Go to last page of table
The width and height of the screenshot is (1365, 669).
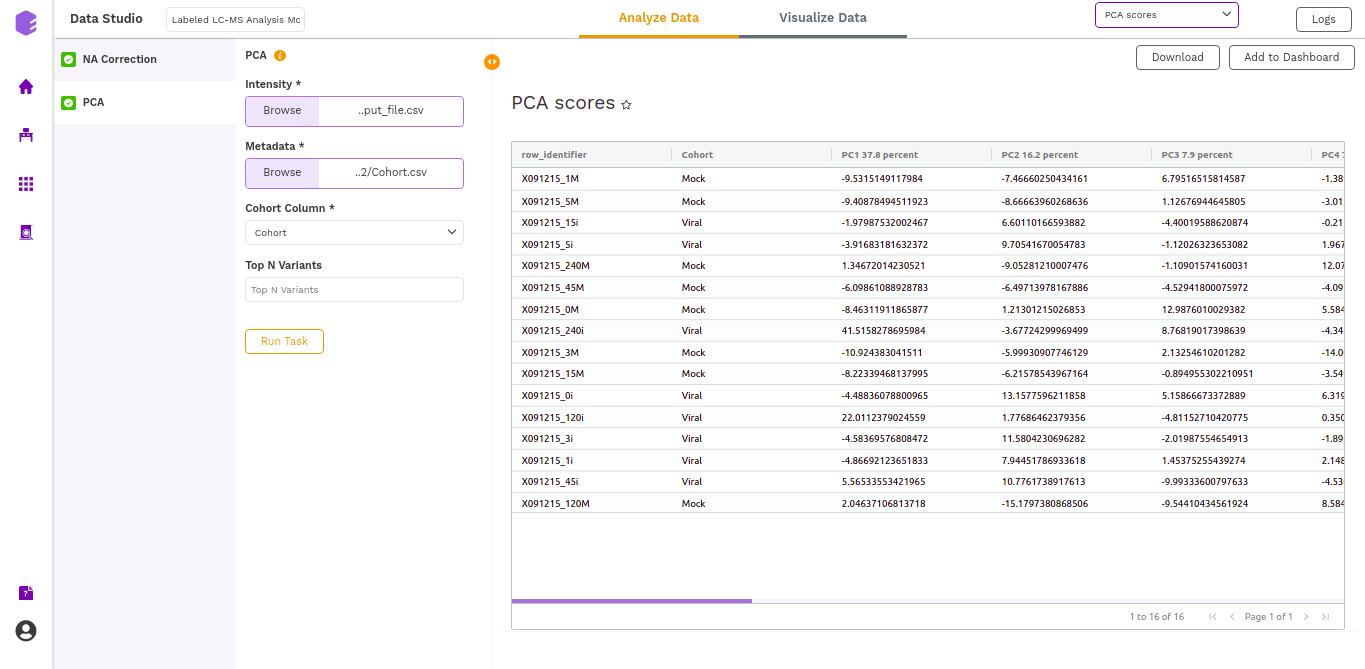click(1325, 617)
